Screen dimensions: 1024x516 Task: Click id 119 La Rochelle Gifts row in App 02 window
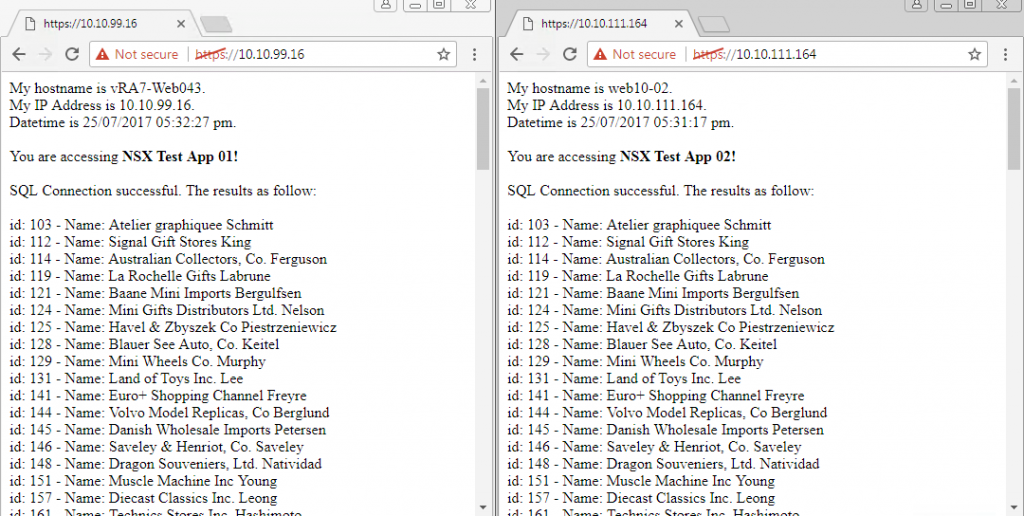[637, 276]
